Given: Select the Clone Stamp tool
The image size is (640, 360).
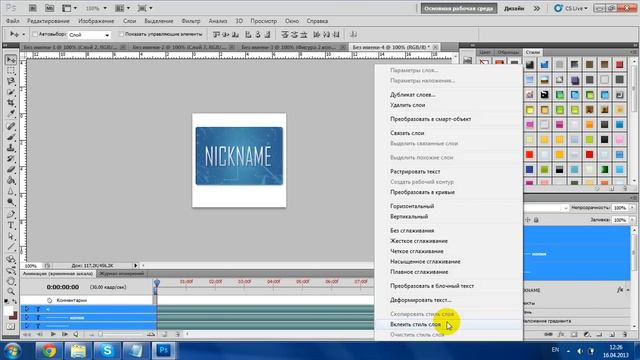Looking at the screenshot, I should 11,148.
